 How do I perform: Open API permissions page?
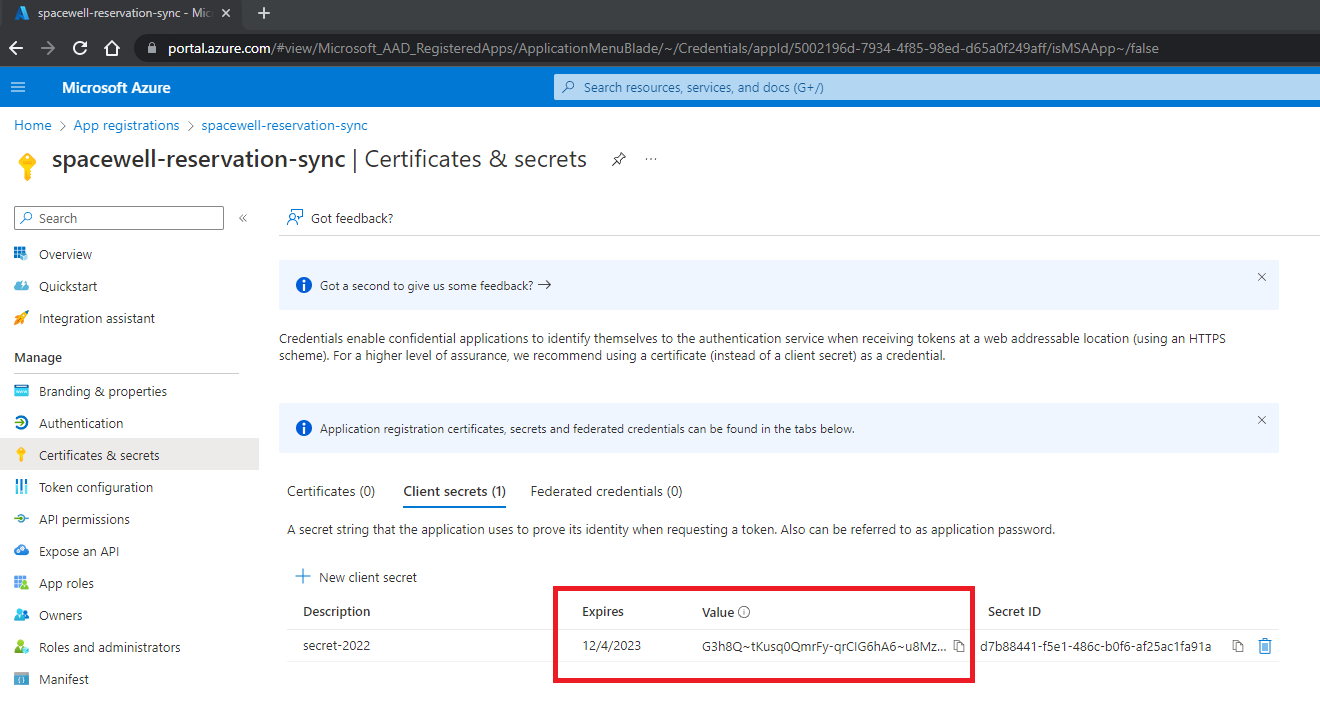[x=84, y=519]
